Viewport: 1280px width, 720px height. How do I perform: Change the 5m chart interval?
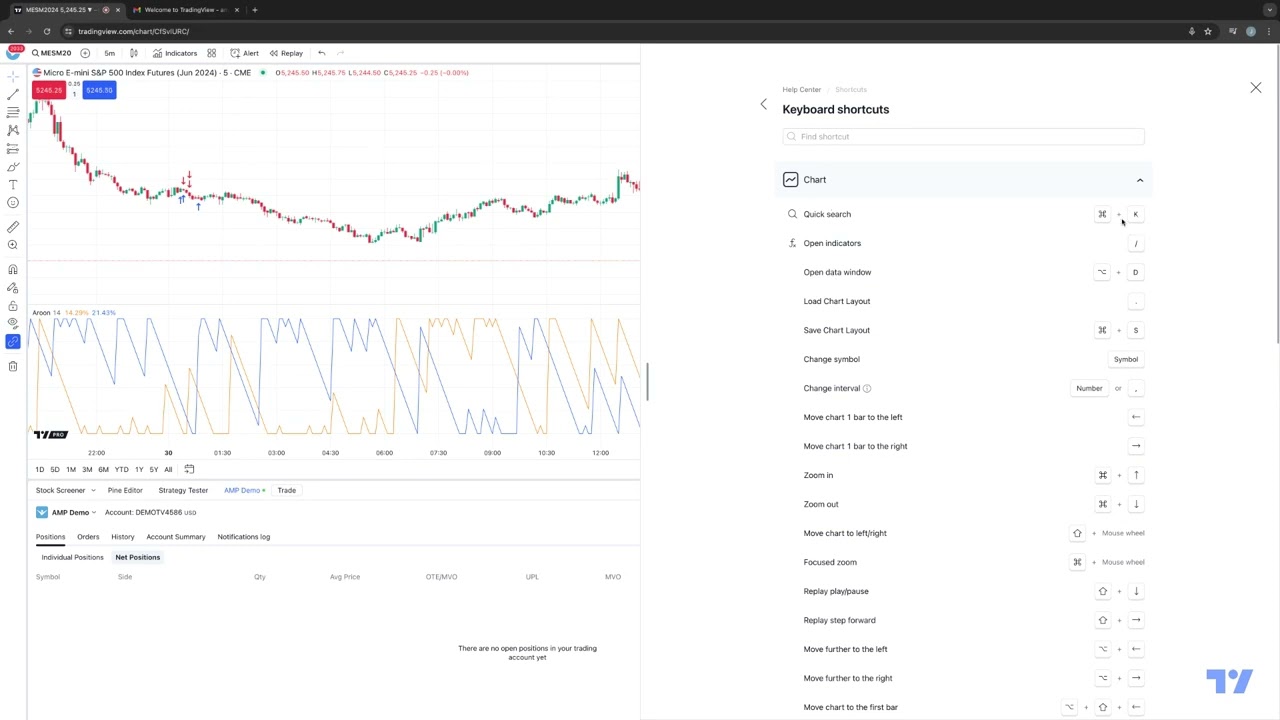point(109,53)
